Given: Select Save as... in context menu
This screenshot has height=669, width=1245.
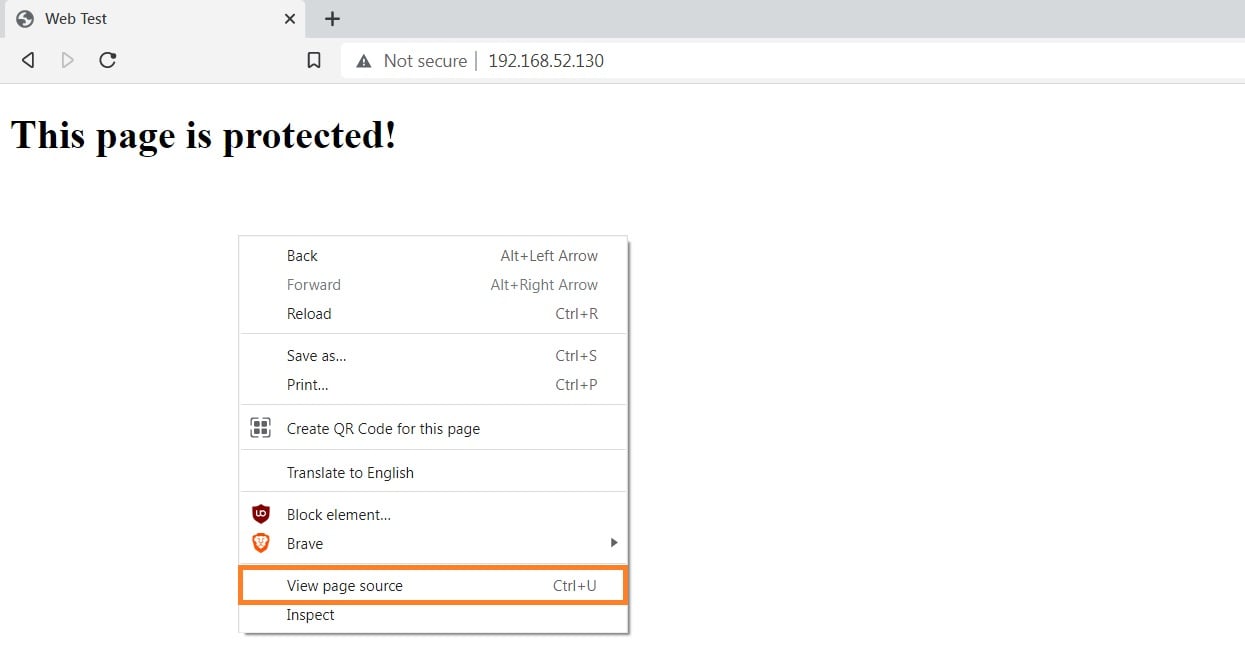Looking at the screenshot, I should tap(433, 356).
